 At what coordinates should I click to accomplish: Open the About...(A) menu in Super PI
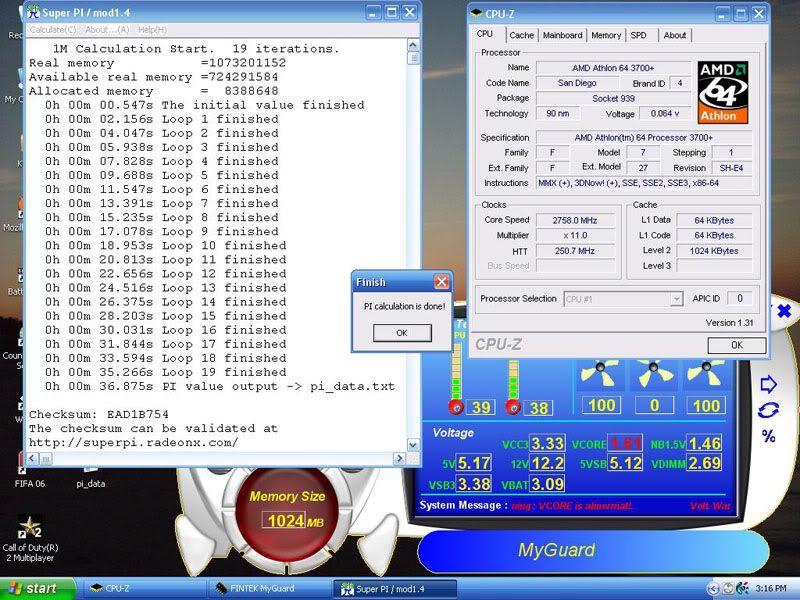pos(107,30)
